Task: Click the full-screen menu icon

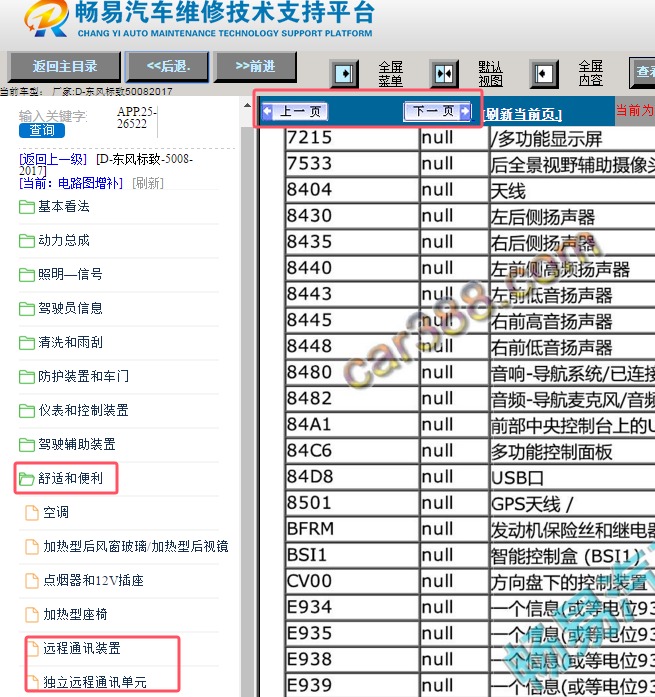Action: pos(344,73)
